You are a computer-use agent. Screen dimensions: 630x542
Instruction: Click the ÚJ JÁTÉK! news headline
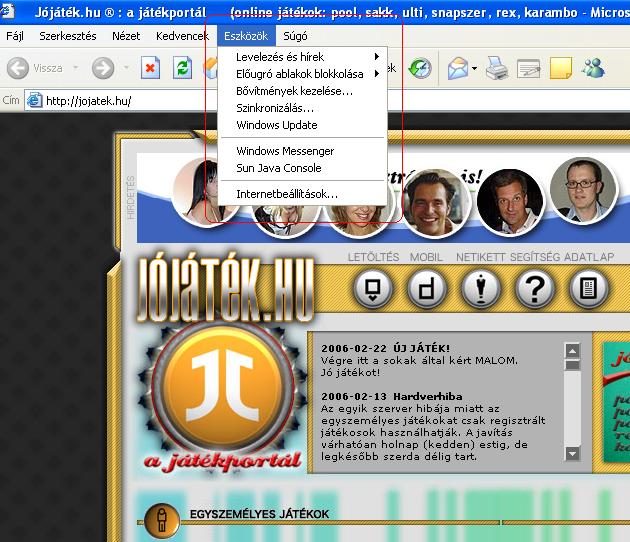[421, 348]
